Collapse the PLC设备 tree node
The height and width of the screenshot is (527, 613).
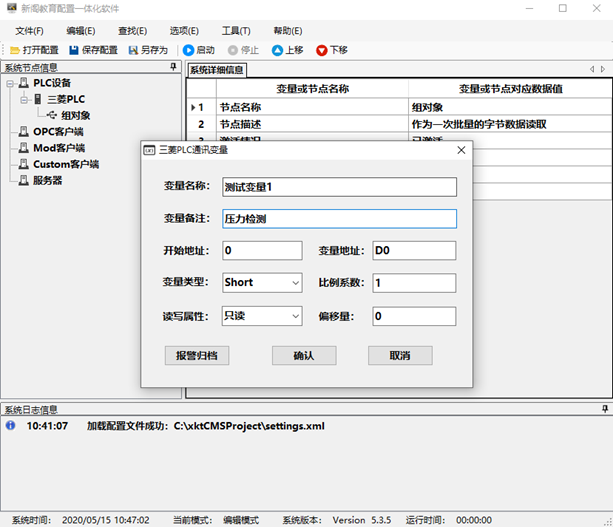point(10,83)
